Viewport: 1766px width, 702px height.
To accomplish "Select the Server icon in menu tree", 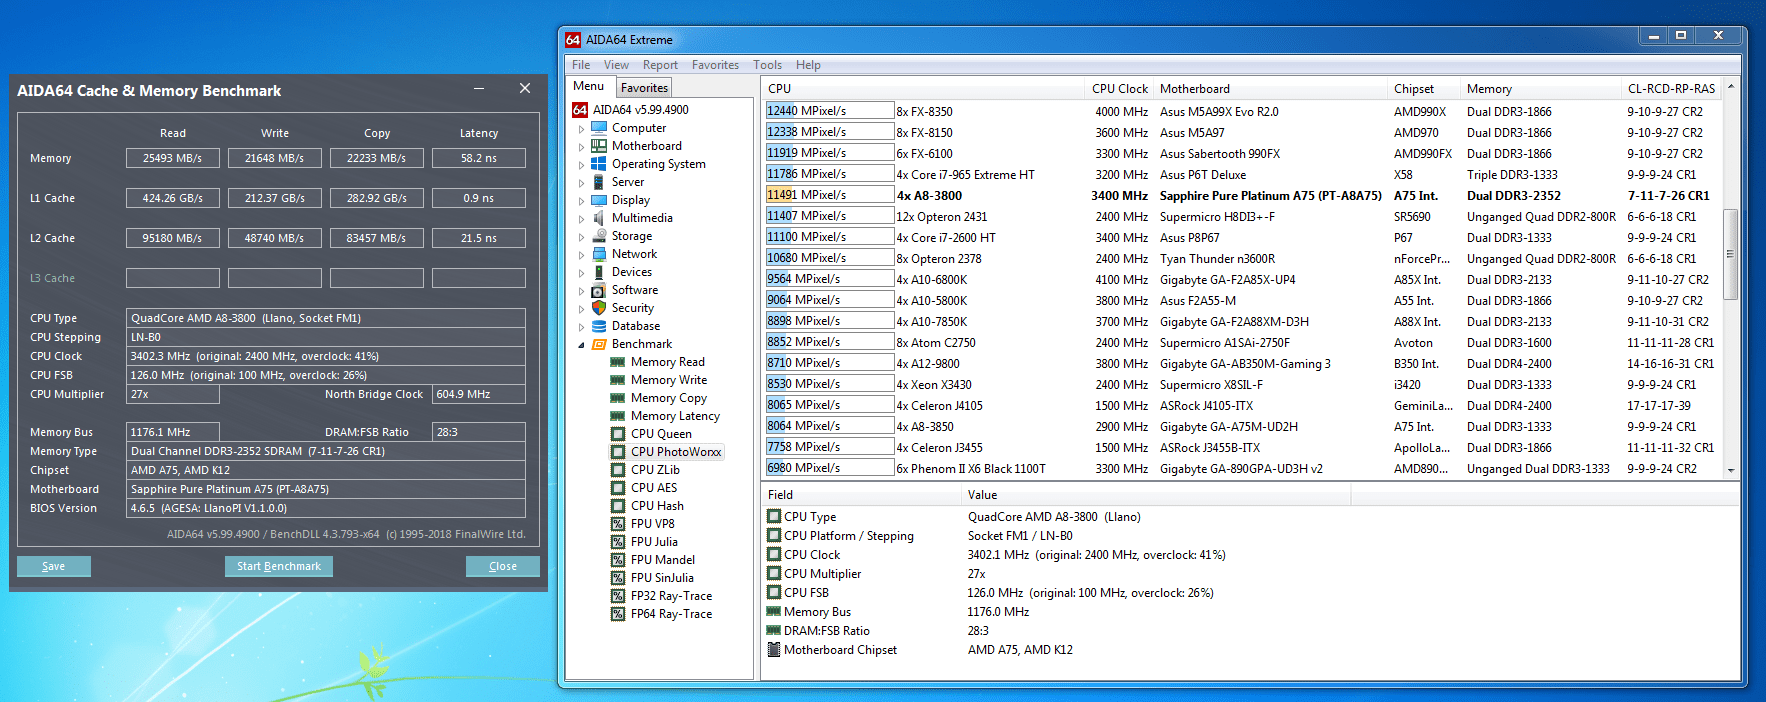I will tap(599, 182).
